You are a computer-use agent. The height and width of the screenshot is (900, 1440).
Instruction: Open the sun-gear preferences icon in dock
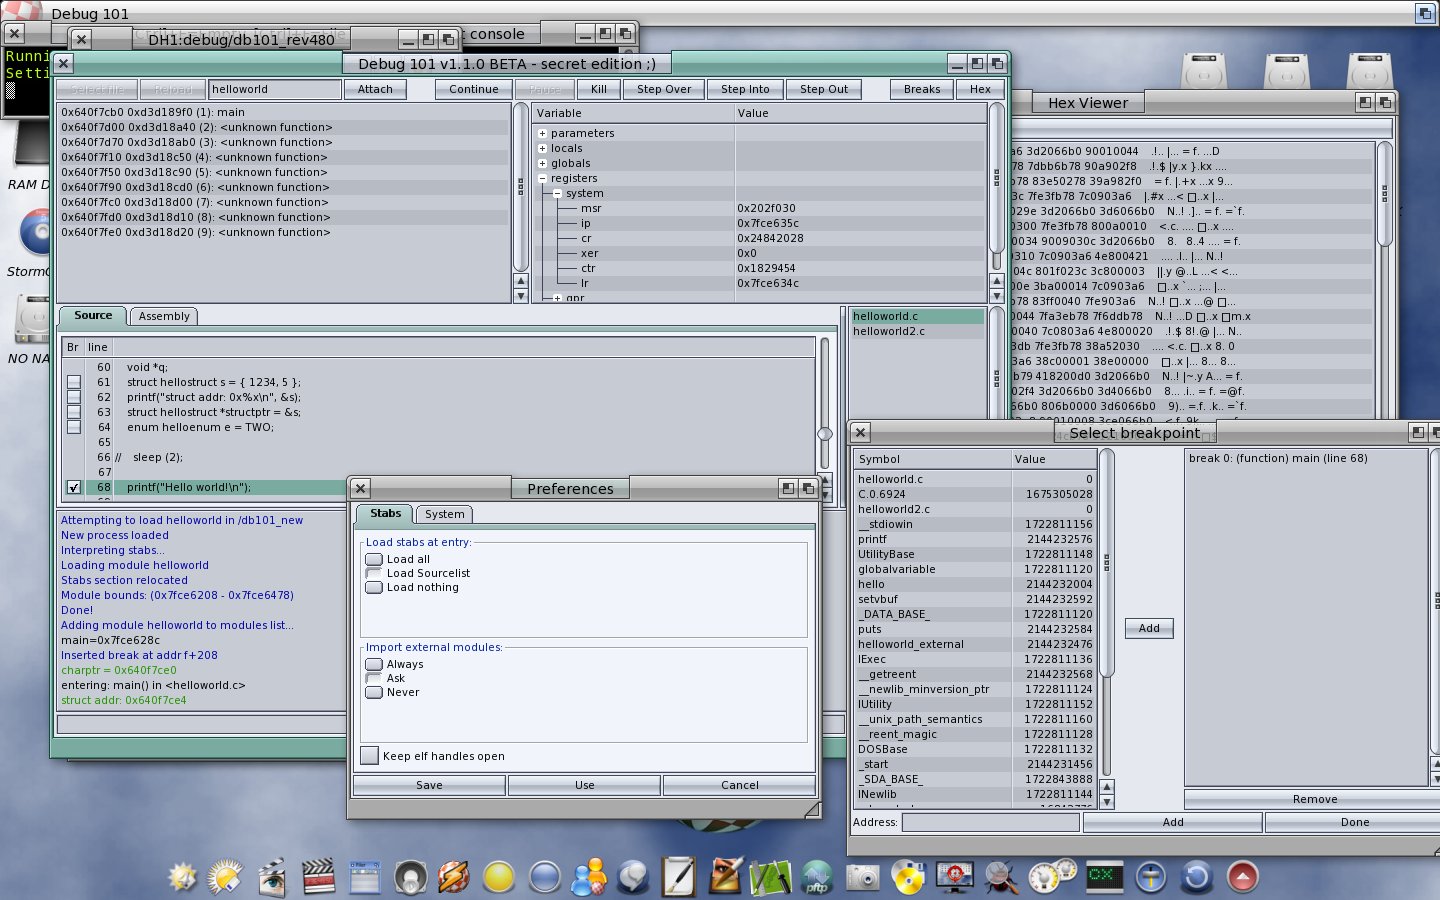pos(183,877)
